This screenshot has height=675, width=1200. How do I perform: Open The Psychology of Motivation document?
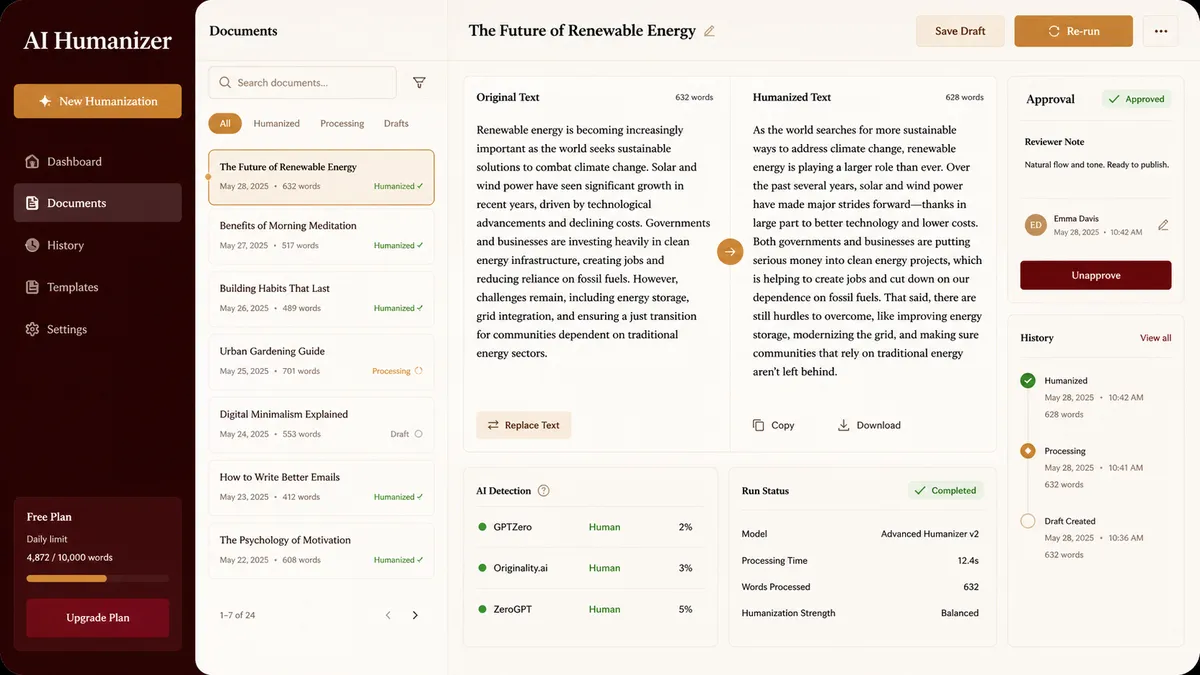click(x=321, y=550)
